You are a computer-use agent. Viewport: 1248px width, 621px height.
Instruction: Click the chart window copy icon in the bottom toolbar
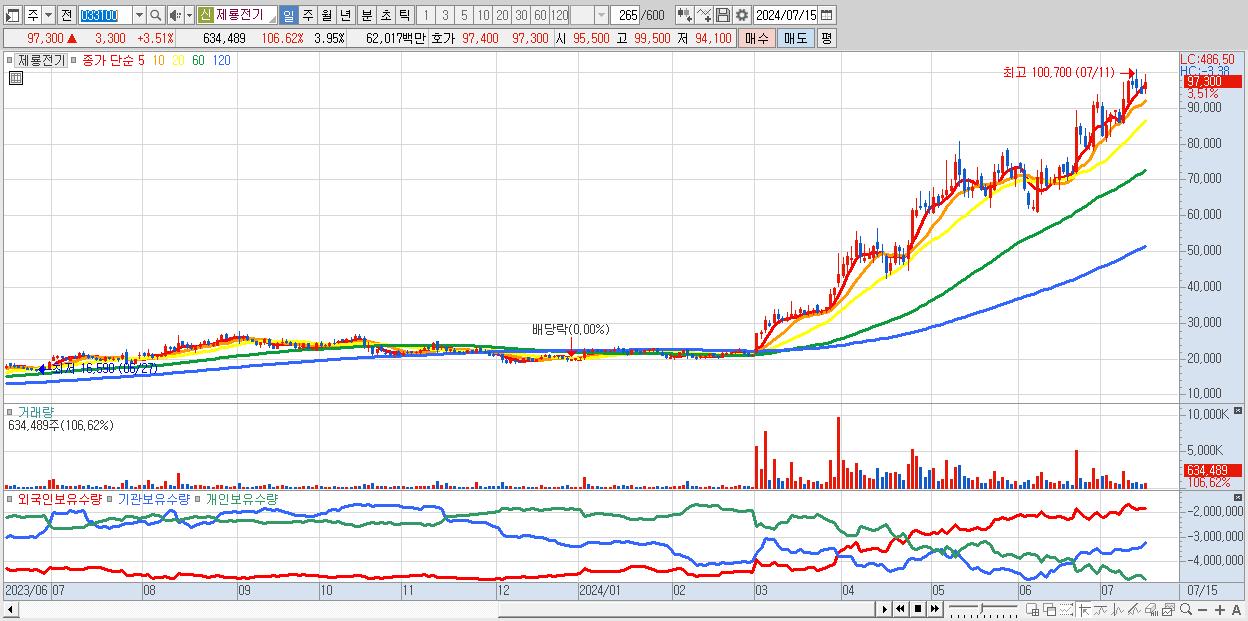1168,610
